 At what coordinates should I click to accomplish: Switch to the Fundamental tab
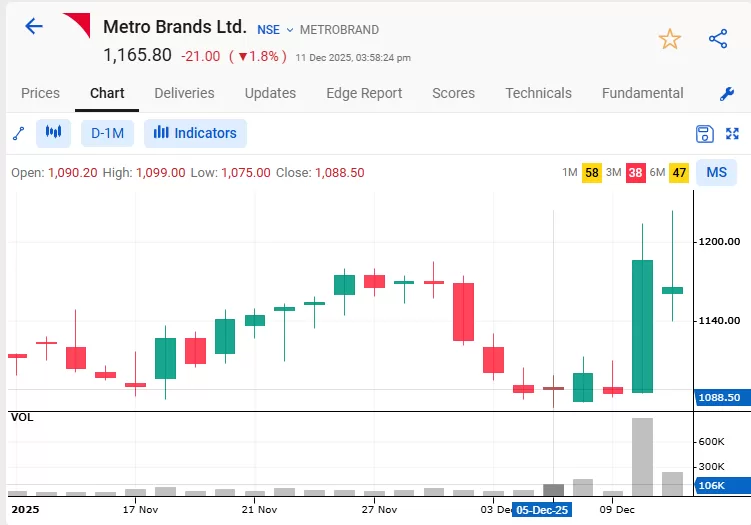point(642,93)
